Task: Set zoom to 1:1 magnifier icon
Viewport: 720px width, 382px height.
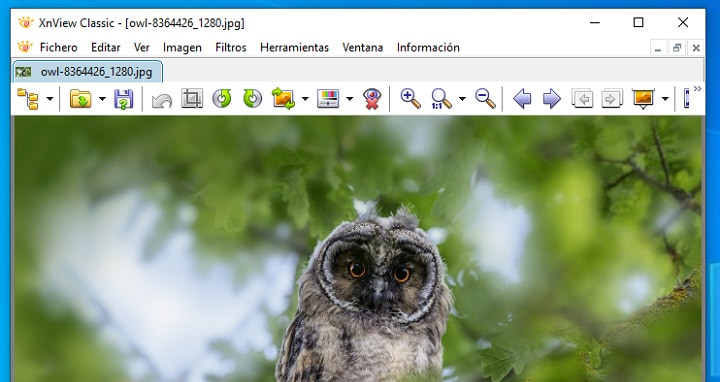Action: (x=441, y=99)
